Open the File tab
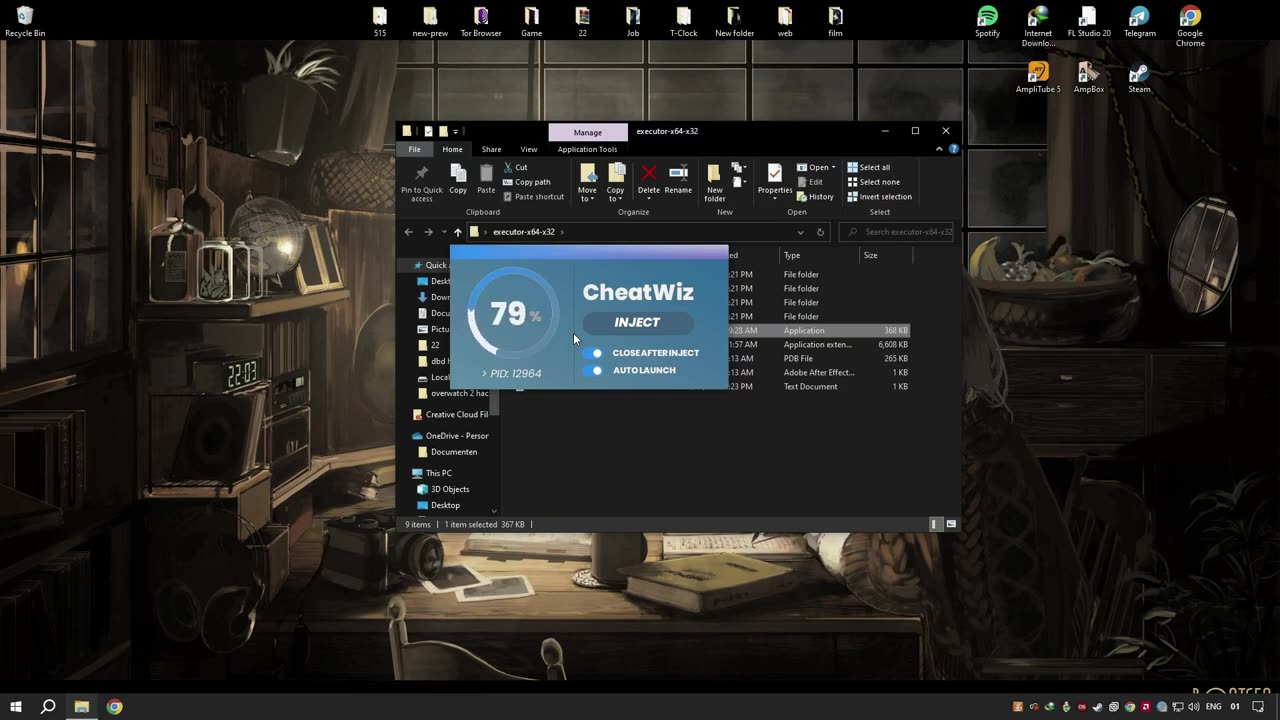1280x720 pixels. [414, 149]
